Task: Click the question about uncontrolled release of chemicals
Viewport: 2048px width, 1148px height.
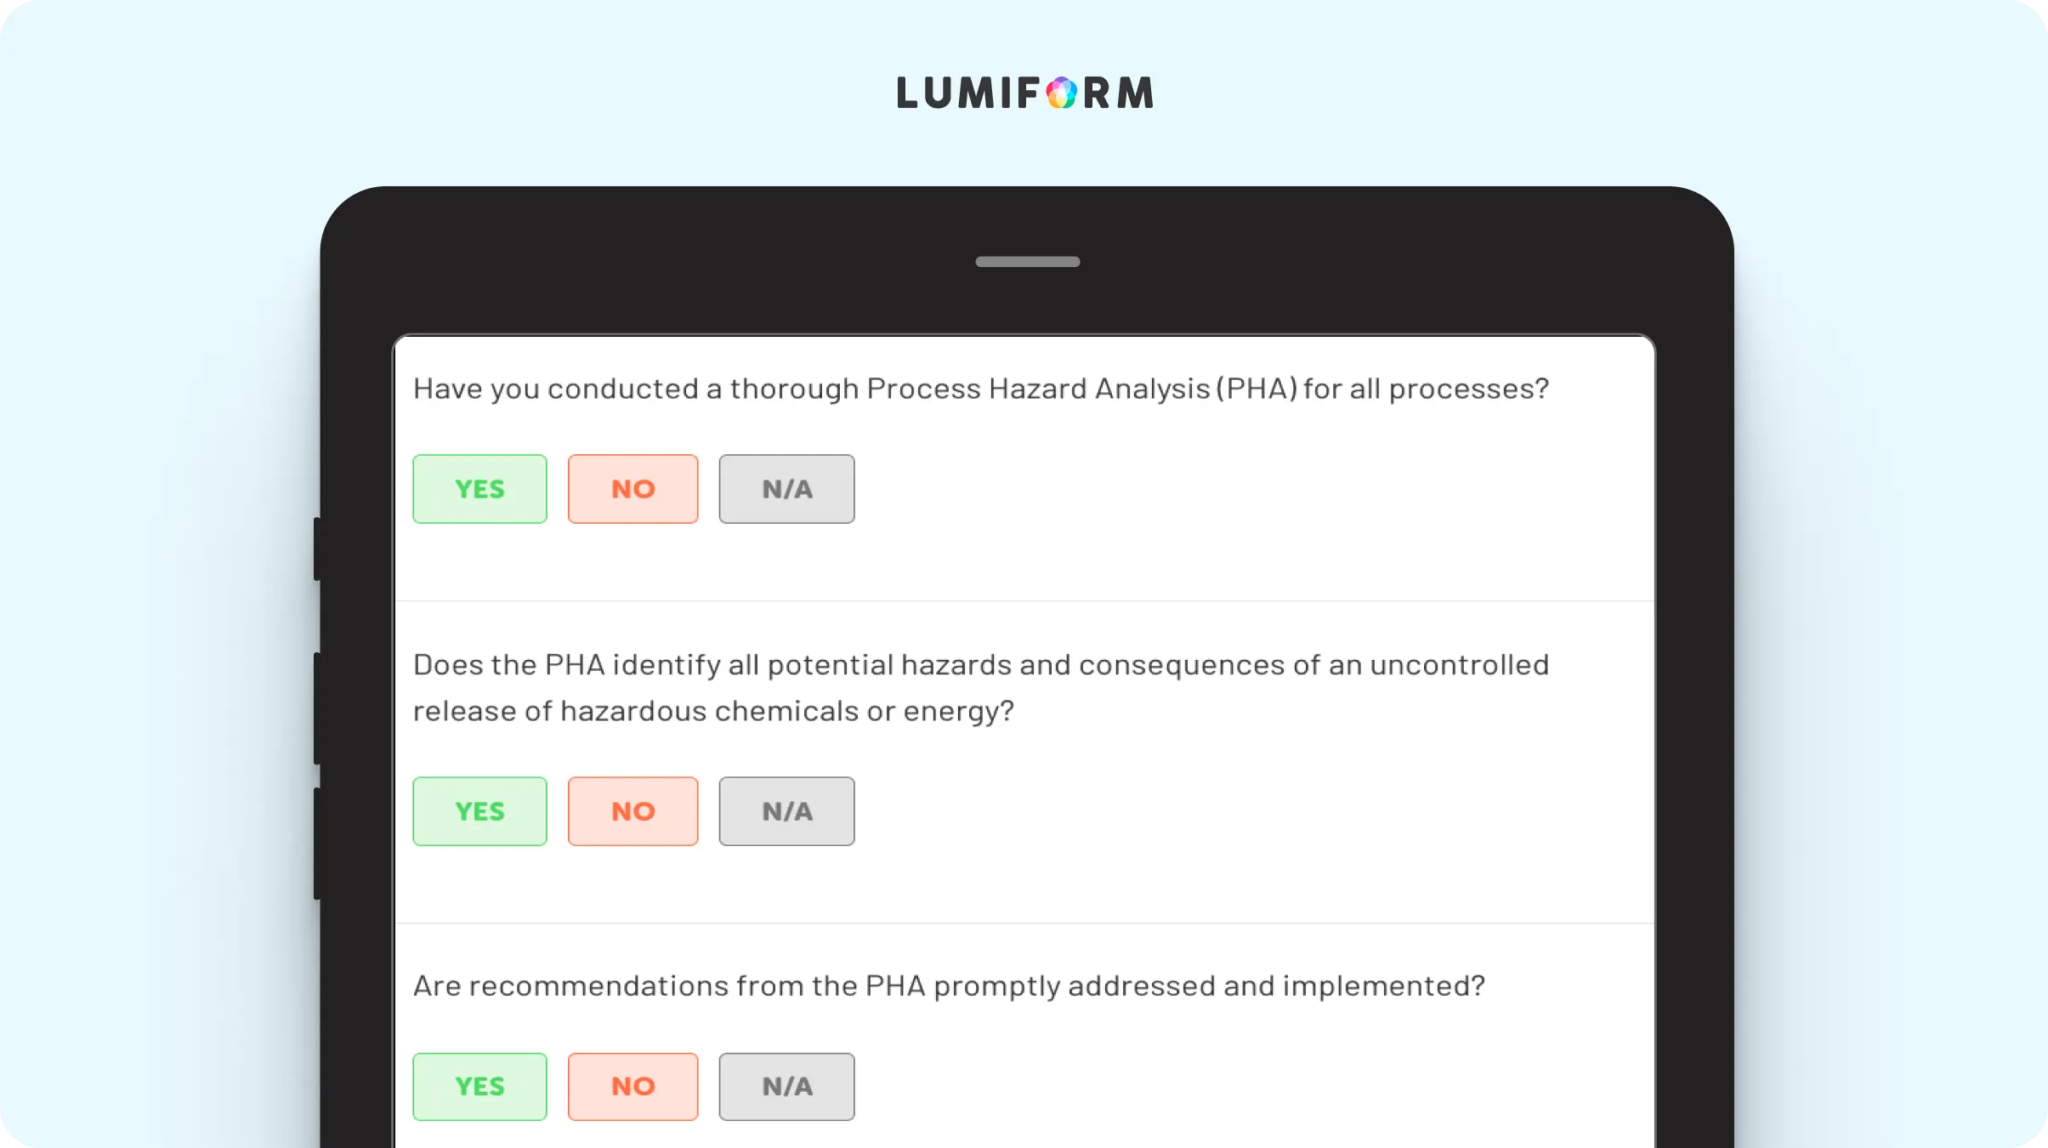Action: (x=981, y=688)
